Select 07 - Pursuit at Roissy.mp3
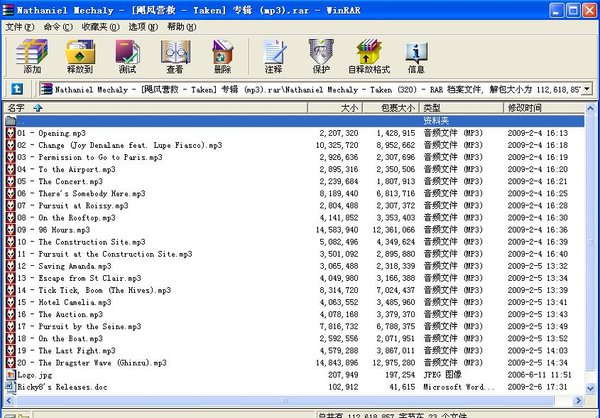This screenshot has height=418, width=600. (x=73, y=206)
